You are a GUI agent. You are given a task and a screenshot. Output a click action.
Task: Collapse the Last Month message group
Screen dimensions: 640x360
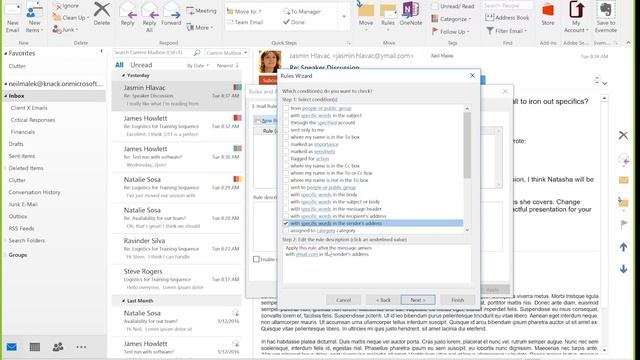[123, 301]
